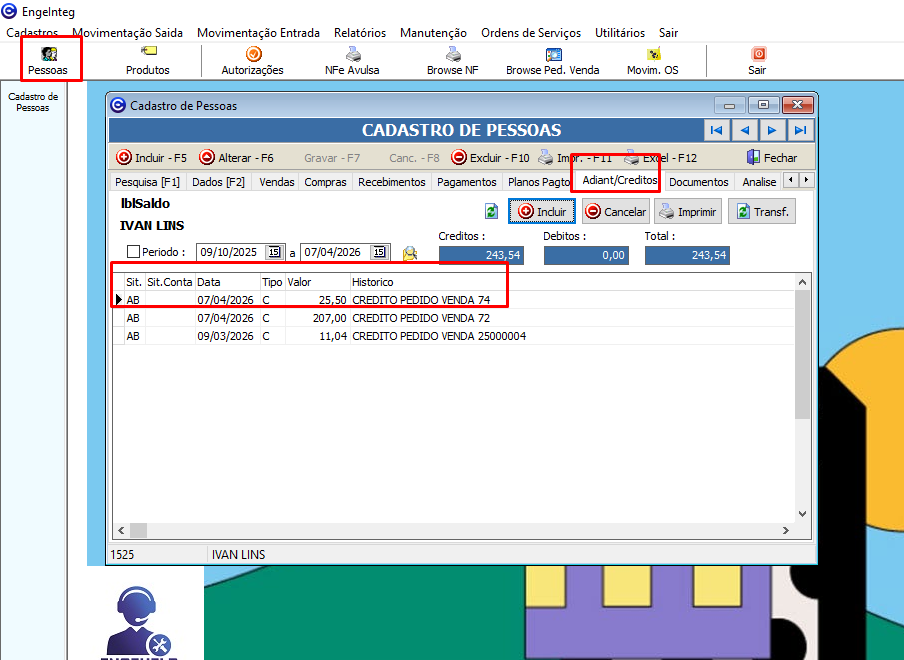Open Browse Ped. Venda icon
This screenshot has height=660, width=904.
(552, 60)
